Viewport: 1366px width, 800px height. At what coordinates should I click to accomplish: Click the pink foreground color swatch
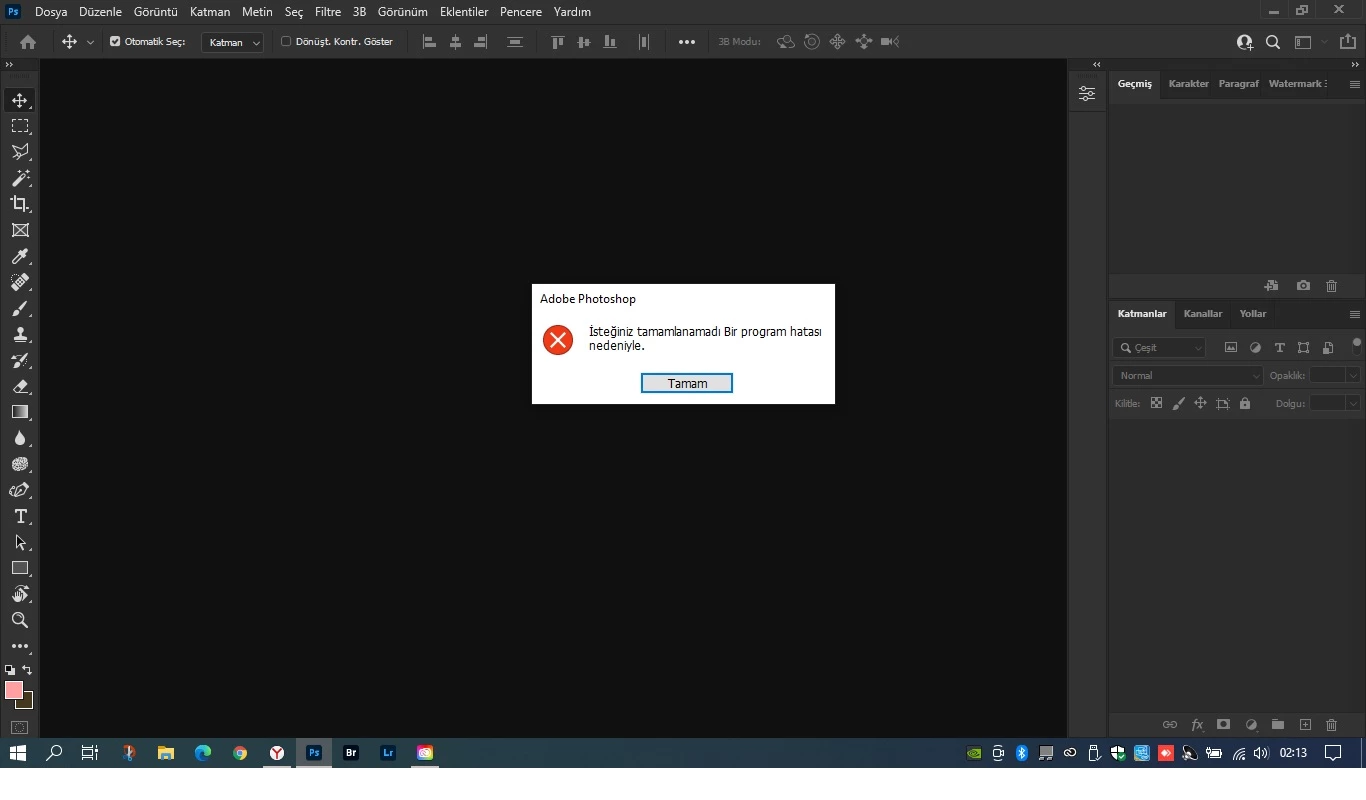[13, 690]
